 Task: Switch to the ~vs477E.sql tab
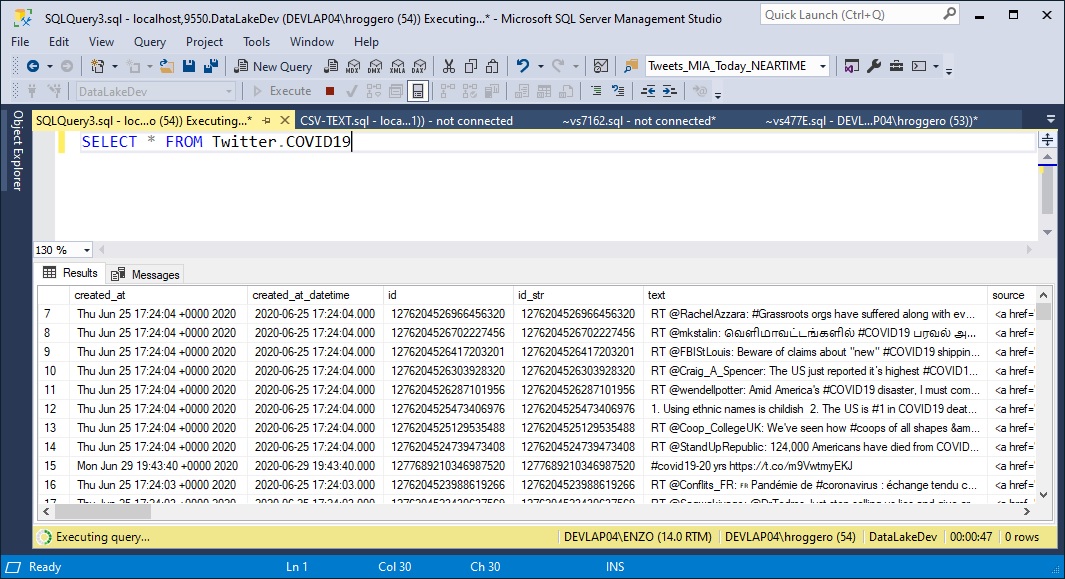pyautogui.click(x=871, y=121)
